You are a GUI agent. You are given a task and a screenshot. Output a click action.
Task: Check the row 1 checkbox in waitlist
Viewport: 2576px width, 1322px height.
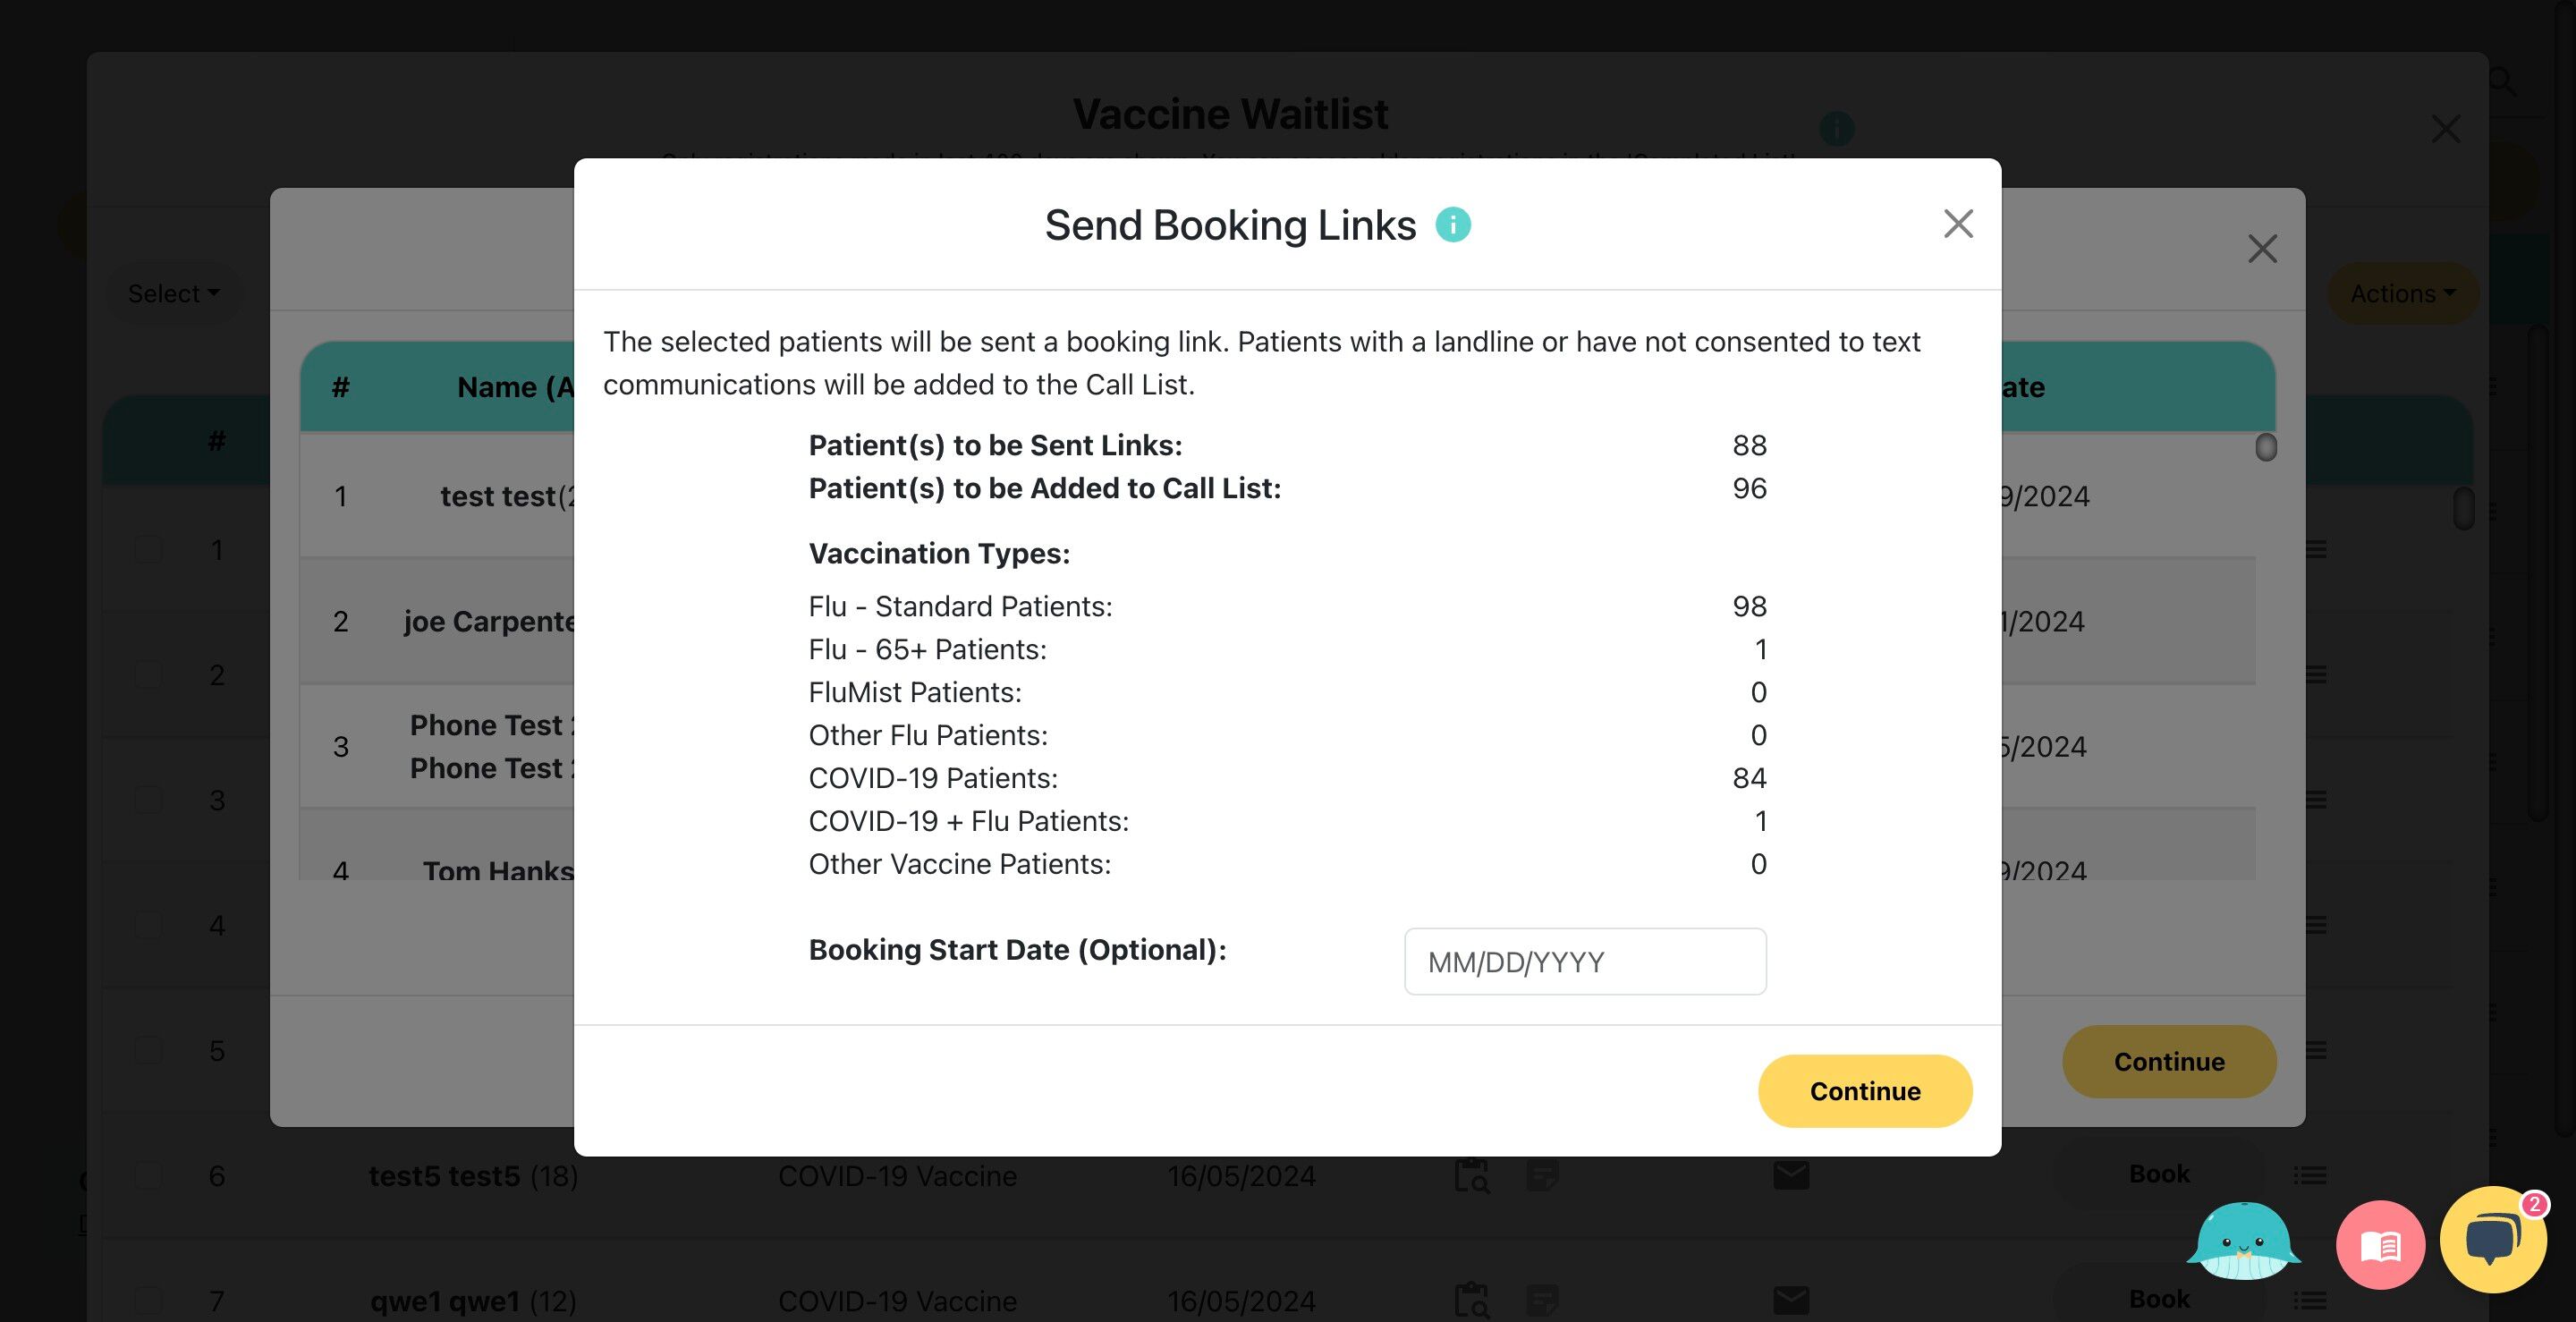click(148, 549)
